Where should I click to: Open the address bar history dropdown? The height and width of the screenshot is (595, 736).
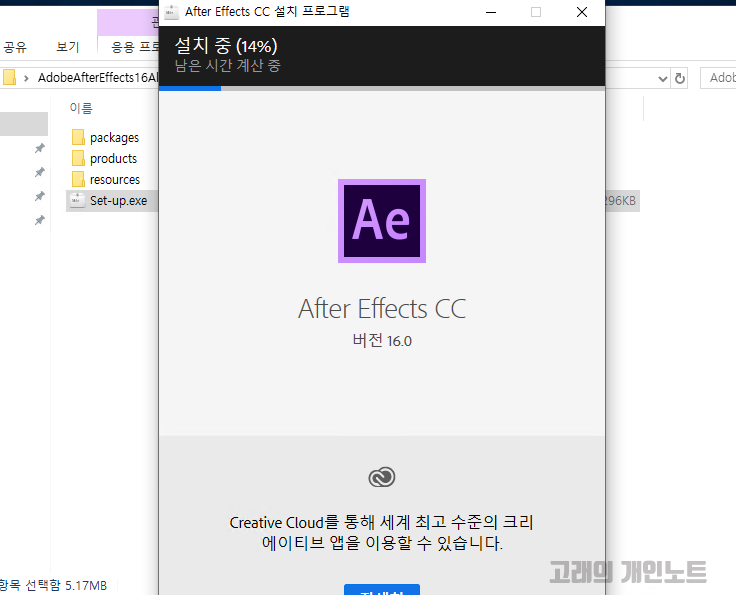[662, 78]
